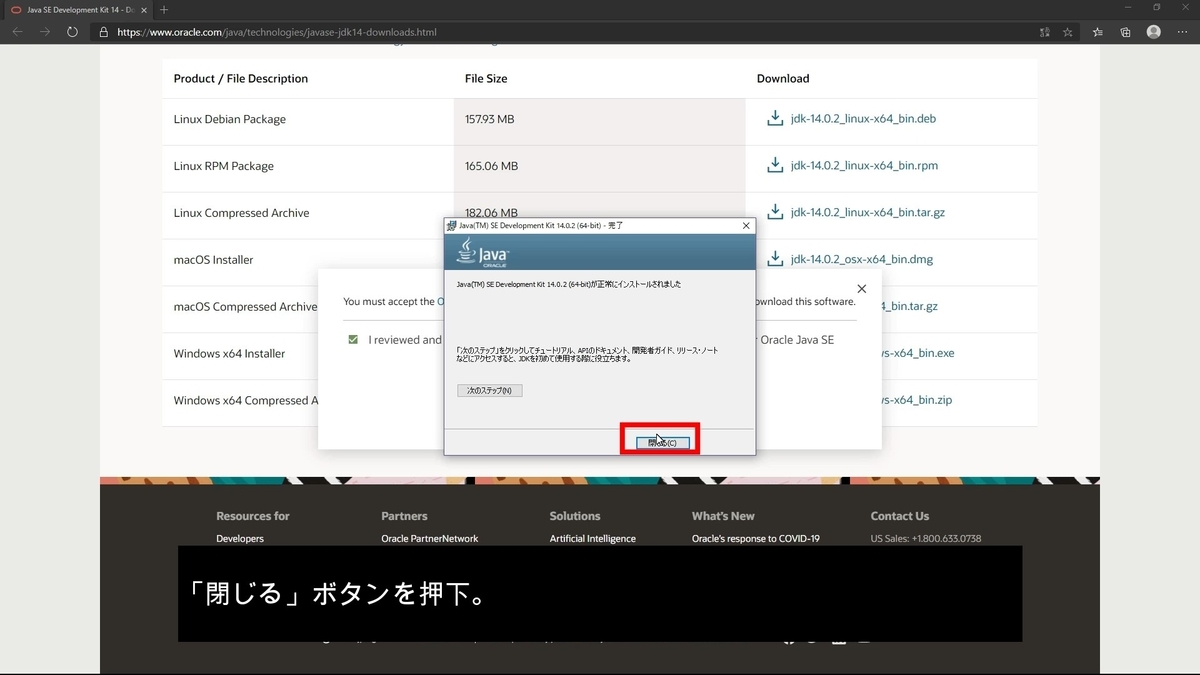Click download icon for osx-x64_bin.dmg
The height and width of the screenshot is (675, 1200).
[775, 259]
